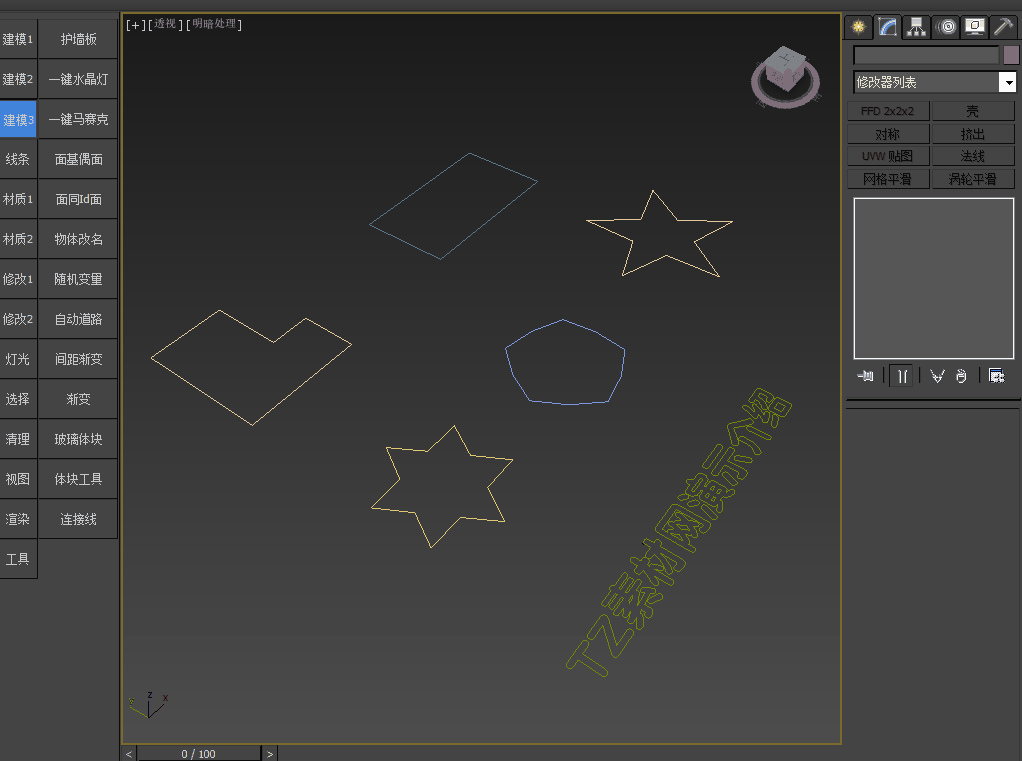Open the [+] viewport menu

(x=135, y=25)
